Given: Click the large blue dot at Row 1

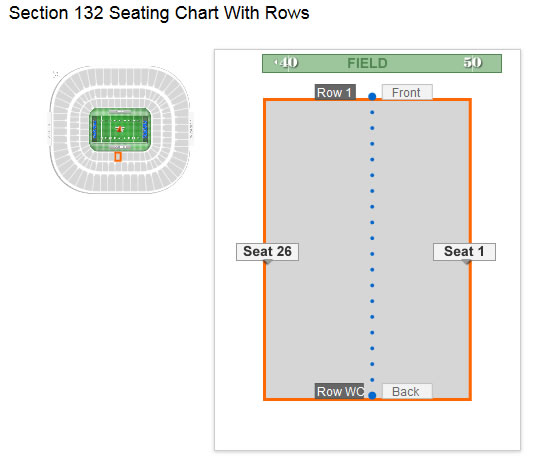Looking at the screenshot, I should [372, 97].
